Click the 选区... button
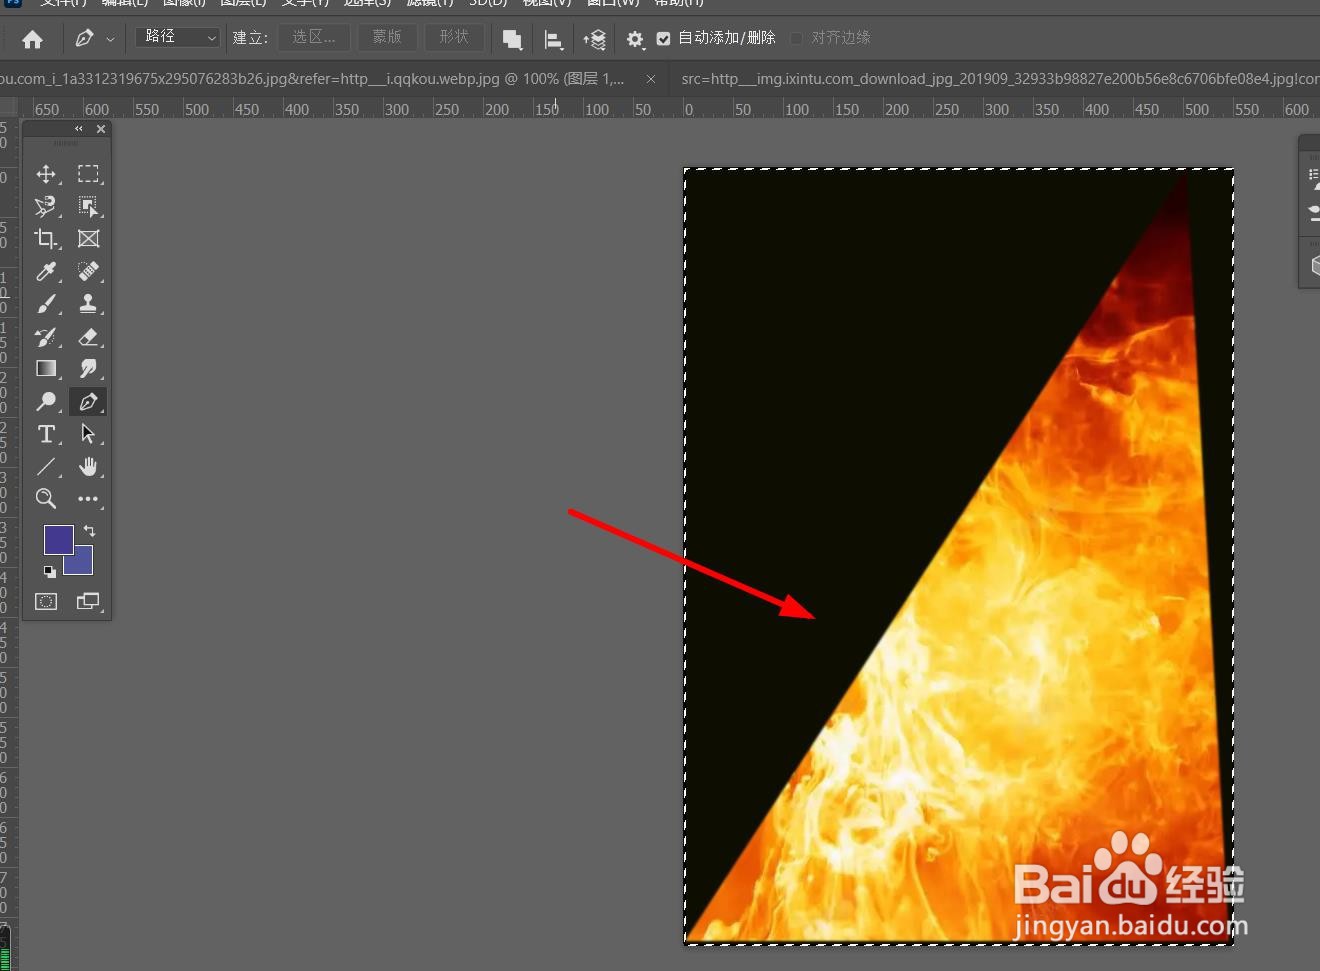The height and width of the screenshot is (971, 1320). click(314, 37)
